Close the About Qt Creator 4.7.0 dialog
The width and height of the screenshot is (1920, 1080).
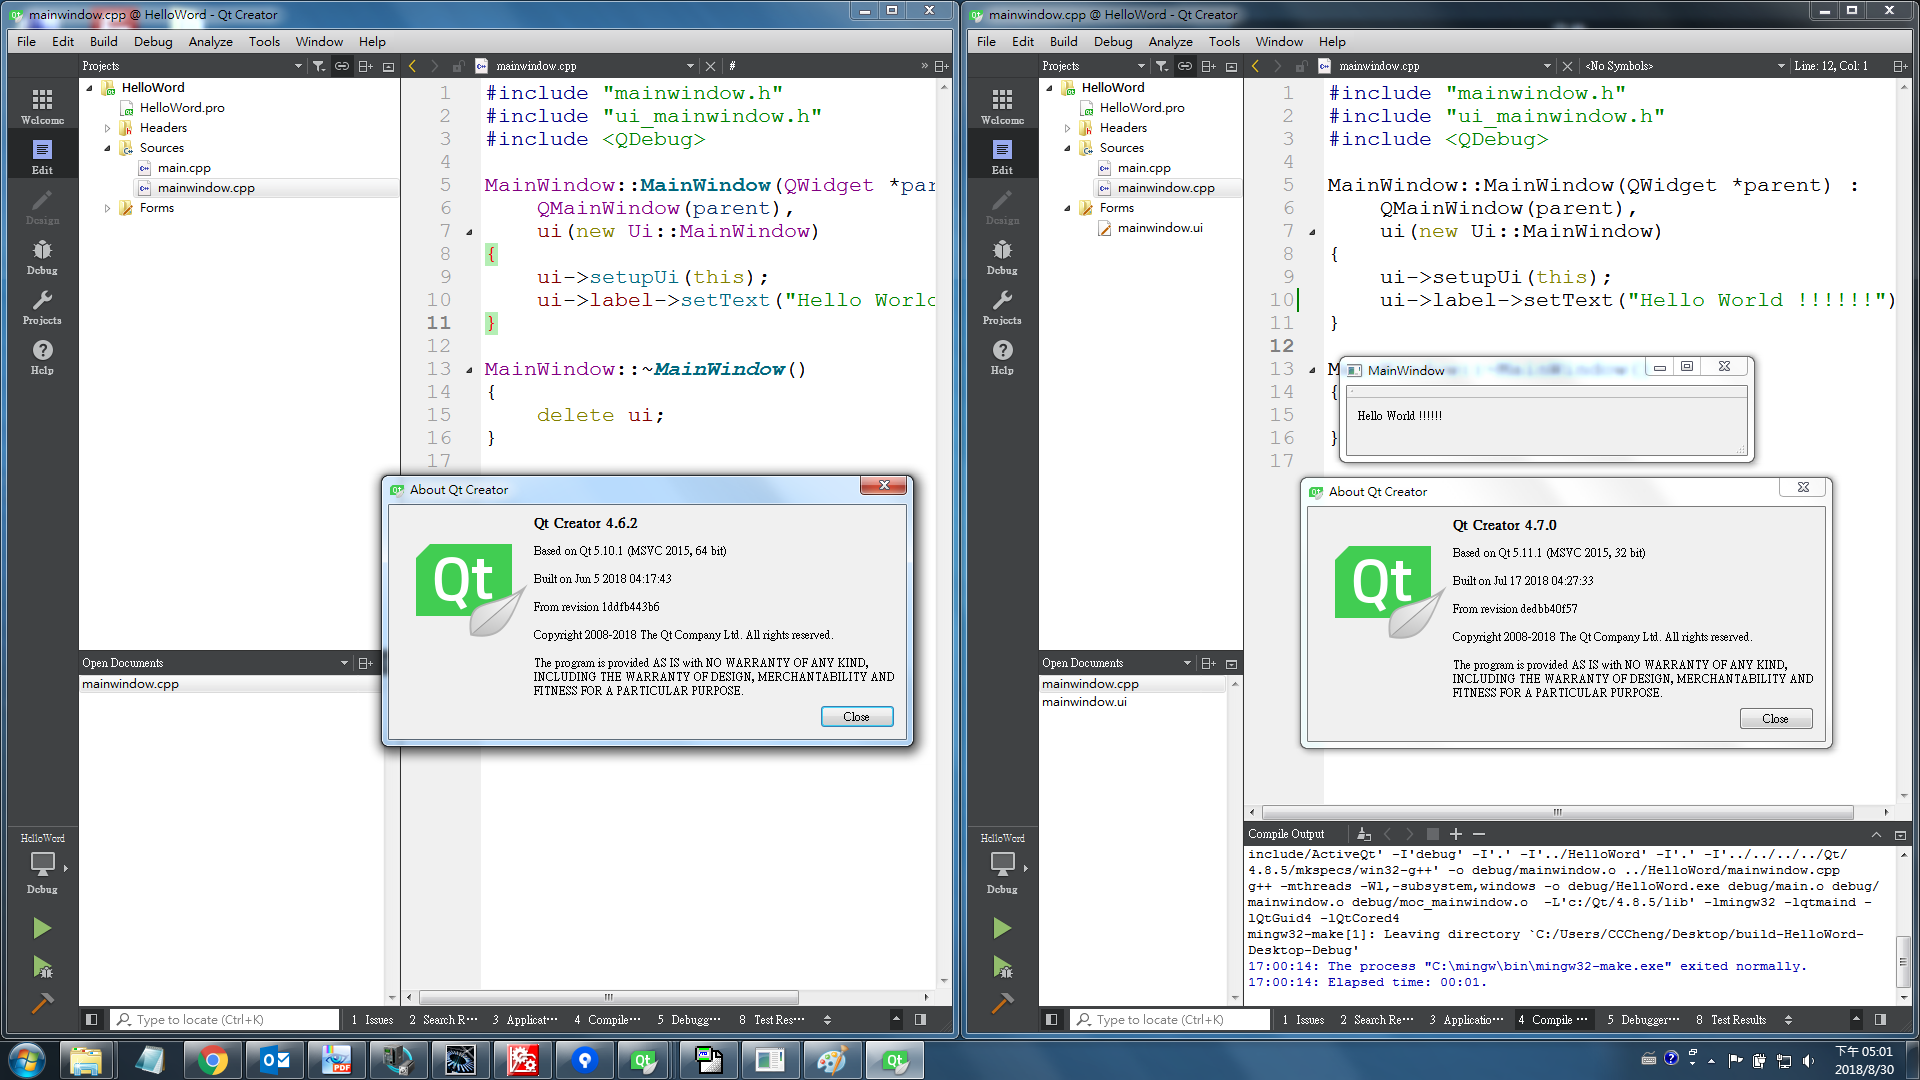1775,719
